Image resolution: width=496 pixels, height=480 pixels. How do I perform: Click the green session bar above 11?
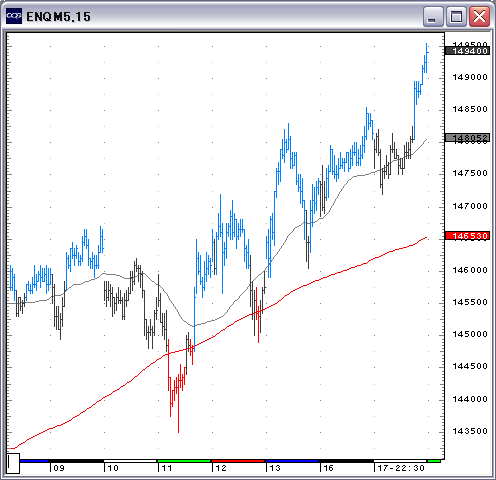tap(184, 461)
